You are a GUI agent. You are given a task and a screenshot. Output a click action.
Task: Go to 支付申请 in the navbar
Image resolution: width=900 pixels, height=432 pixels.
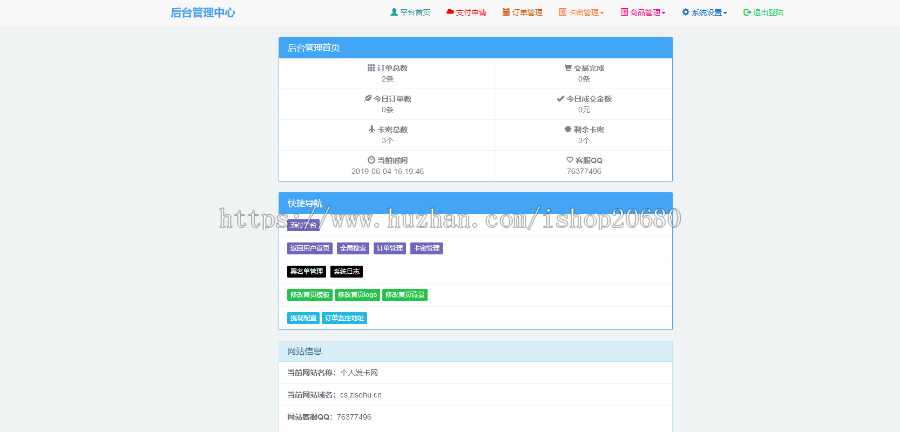click(x=466, y=13)
